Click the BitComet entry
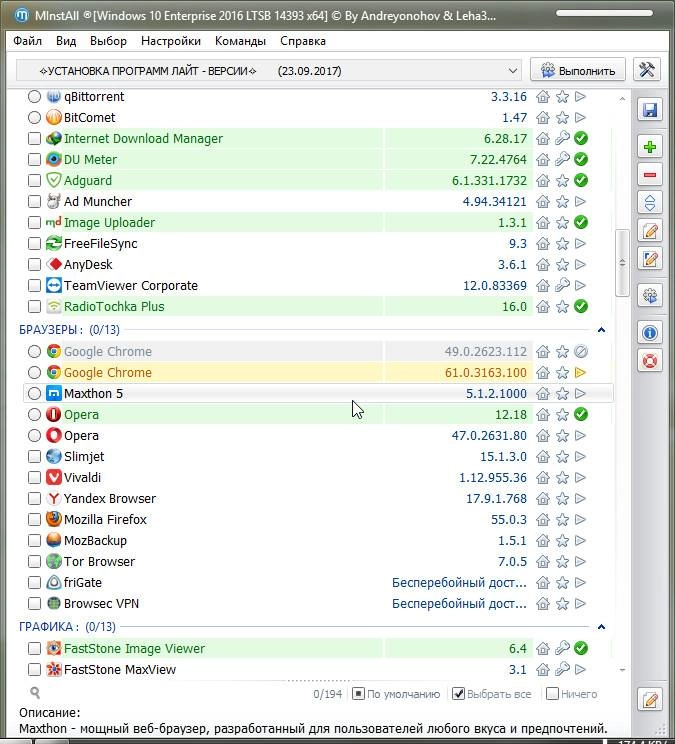The image size is (675, 744). (89, 118)
